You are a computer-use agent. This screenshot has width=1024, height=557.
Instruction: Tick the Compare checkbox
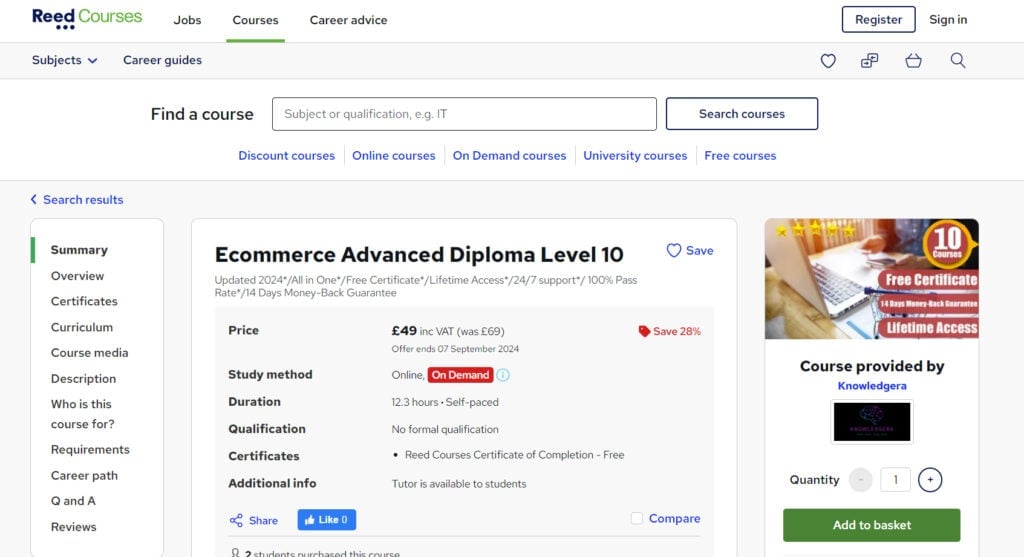pyautogui.click(x=637, y=518)
